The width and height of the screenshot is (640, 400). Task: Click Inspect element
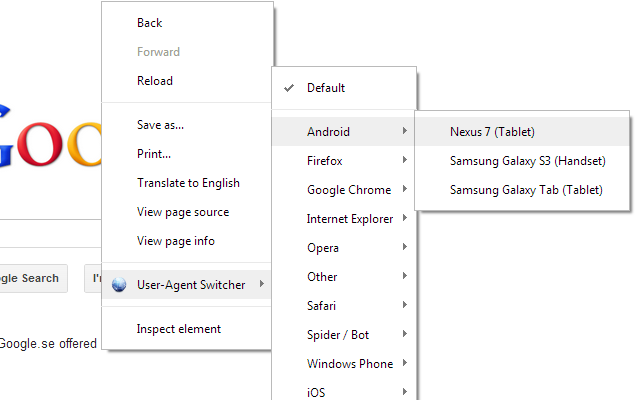click(179, 329)
